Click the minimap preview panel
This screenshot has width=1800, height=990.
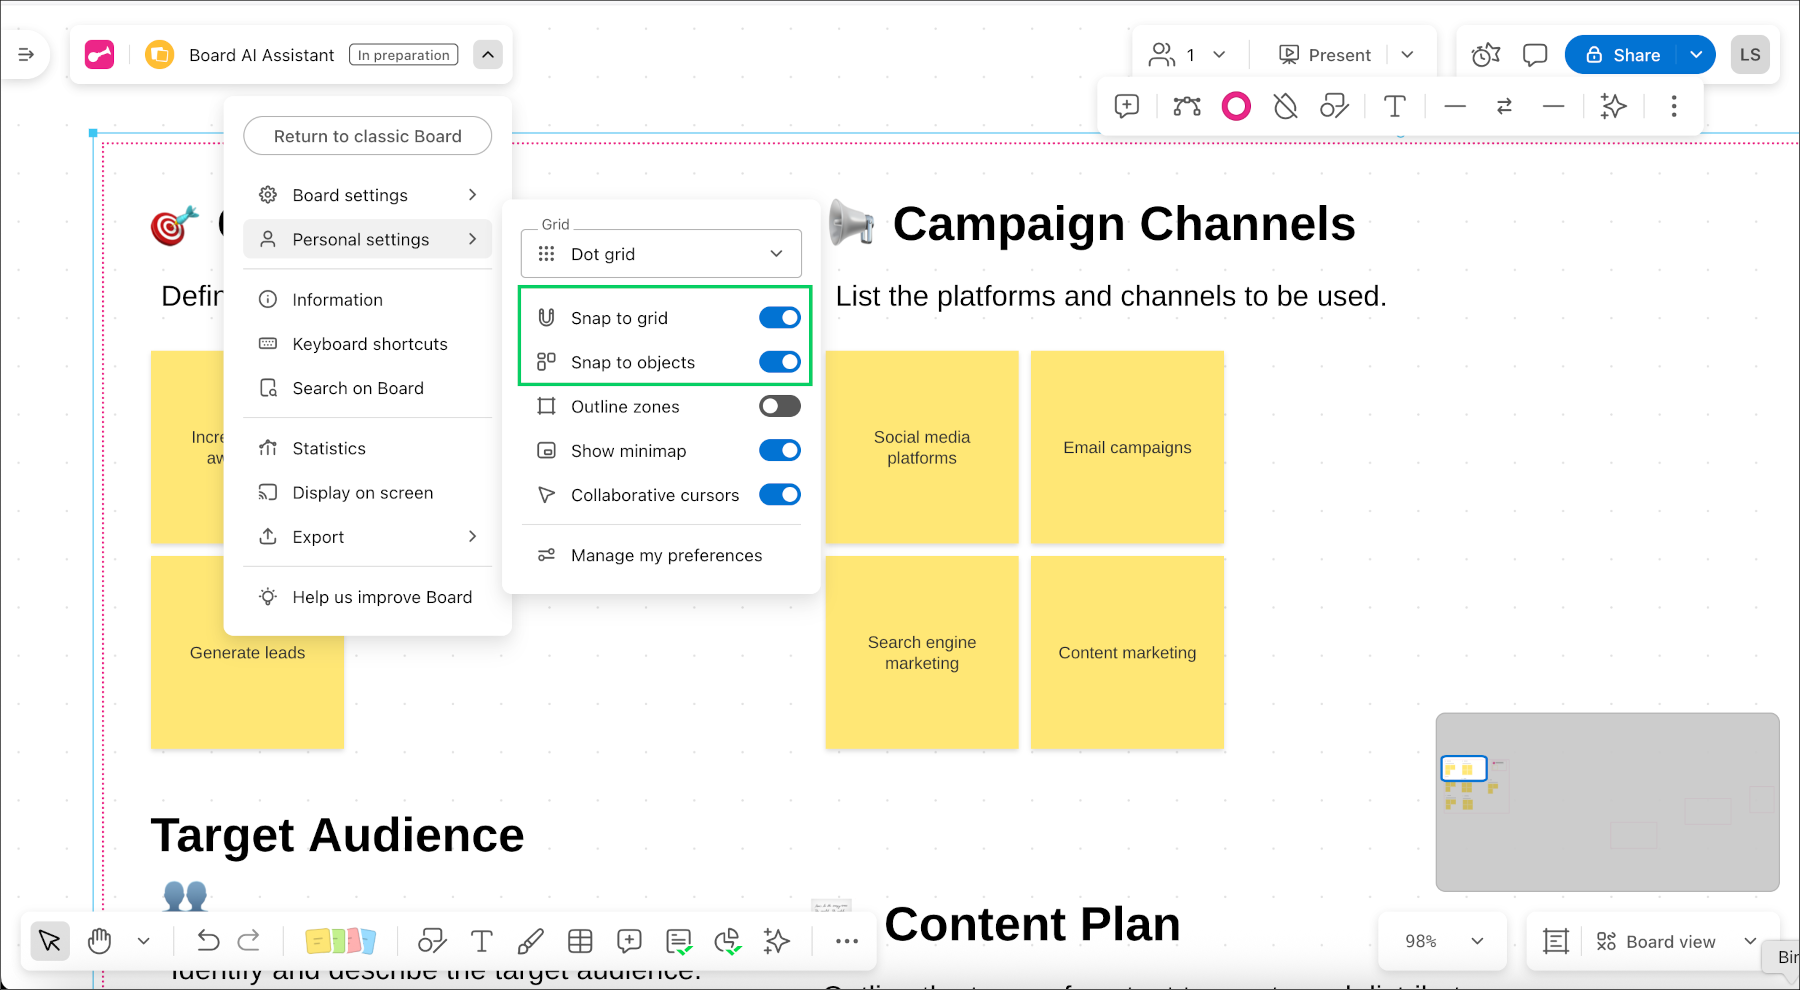tap(1607, 802)
